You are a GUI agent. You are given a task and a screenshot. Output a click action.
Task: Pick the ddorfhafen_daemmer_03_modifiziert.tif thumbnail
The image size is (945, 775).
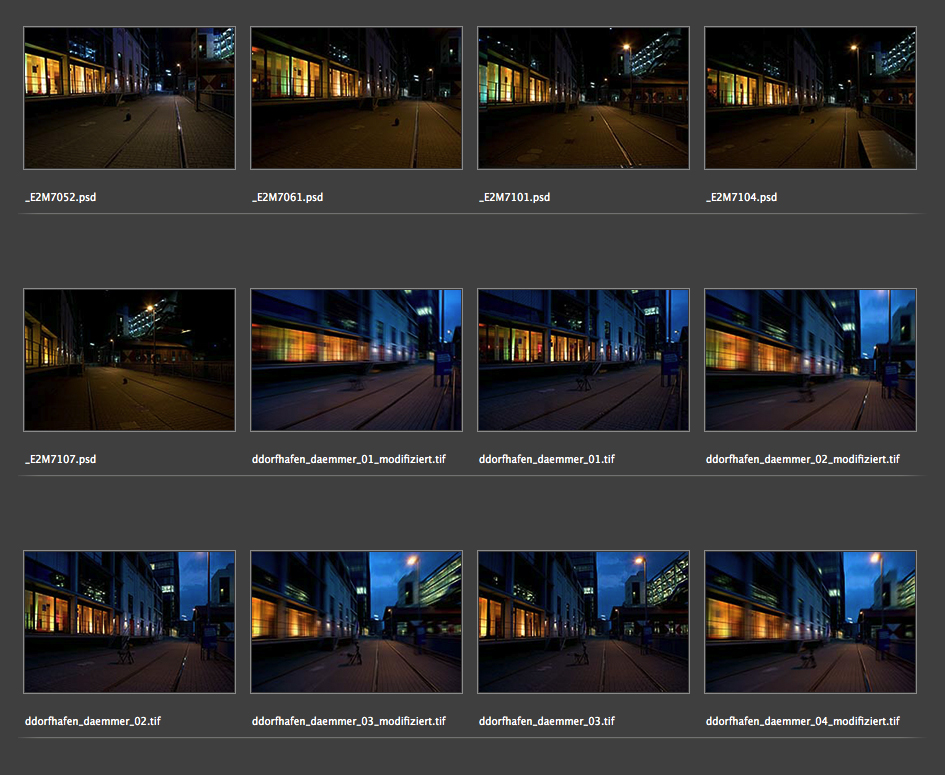click(356, 622)
